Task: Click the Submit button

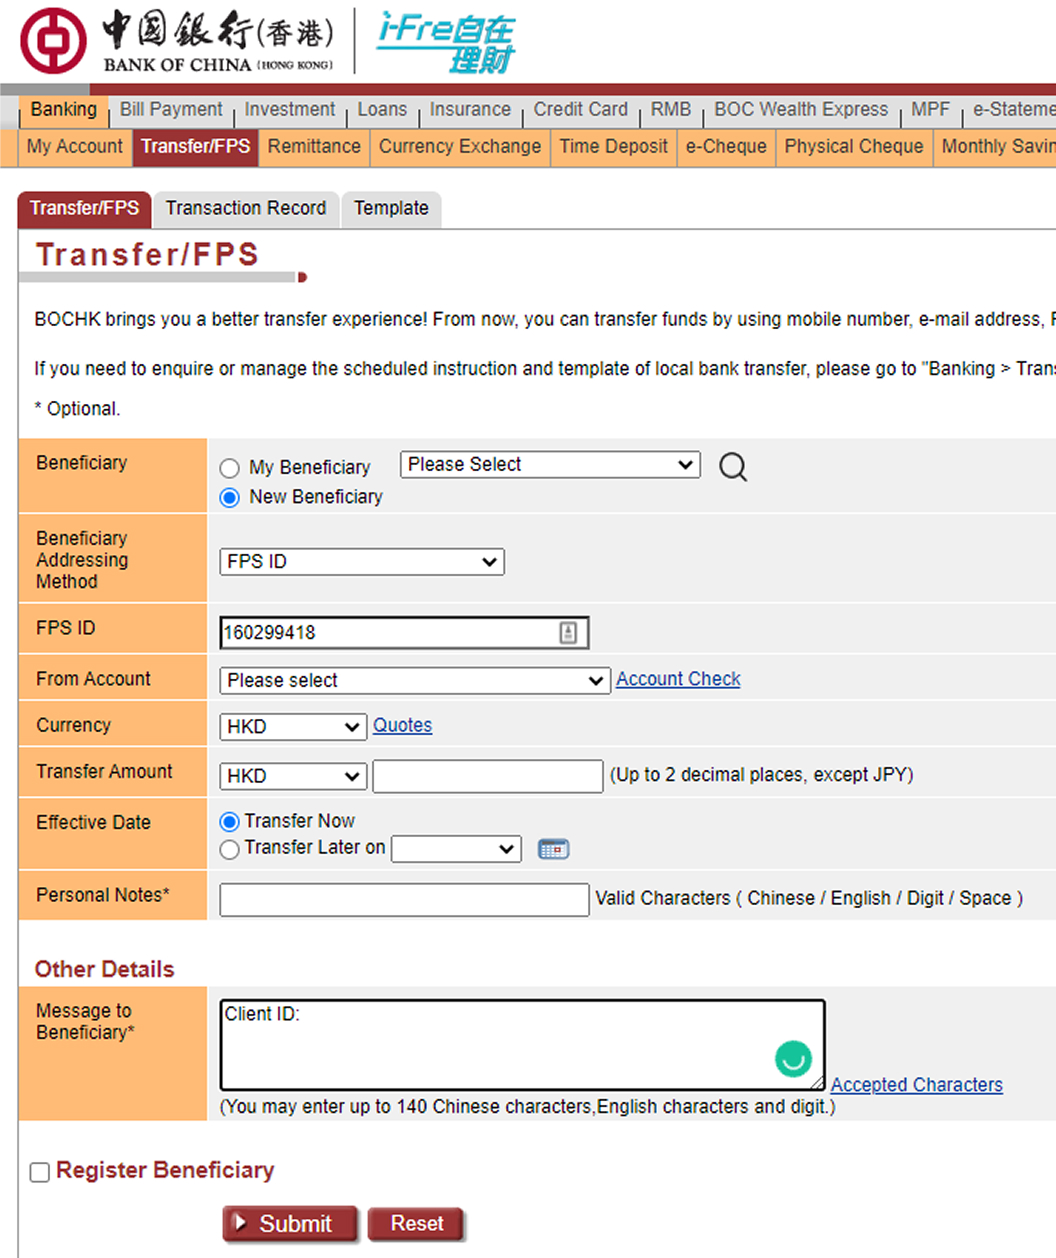Action: (290, 1224)
